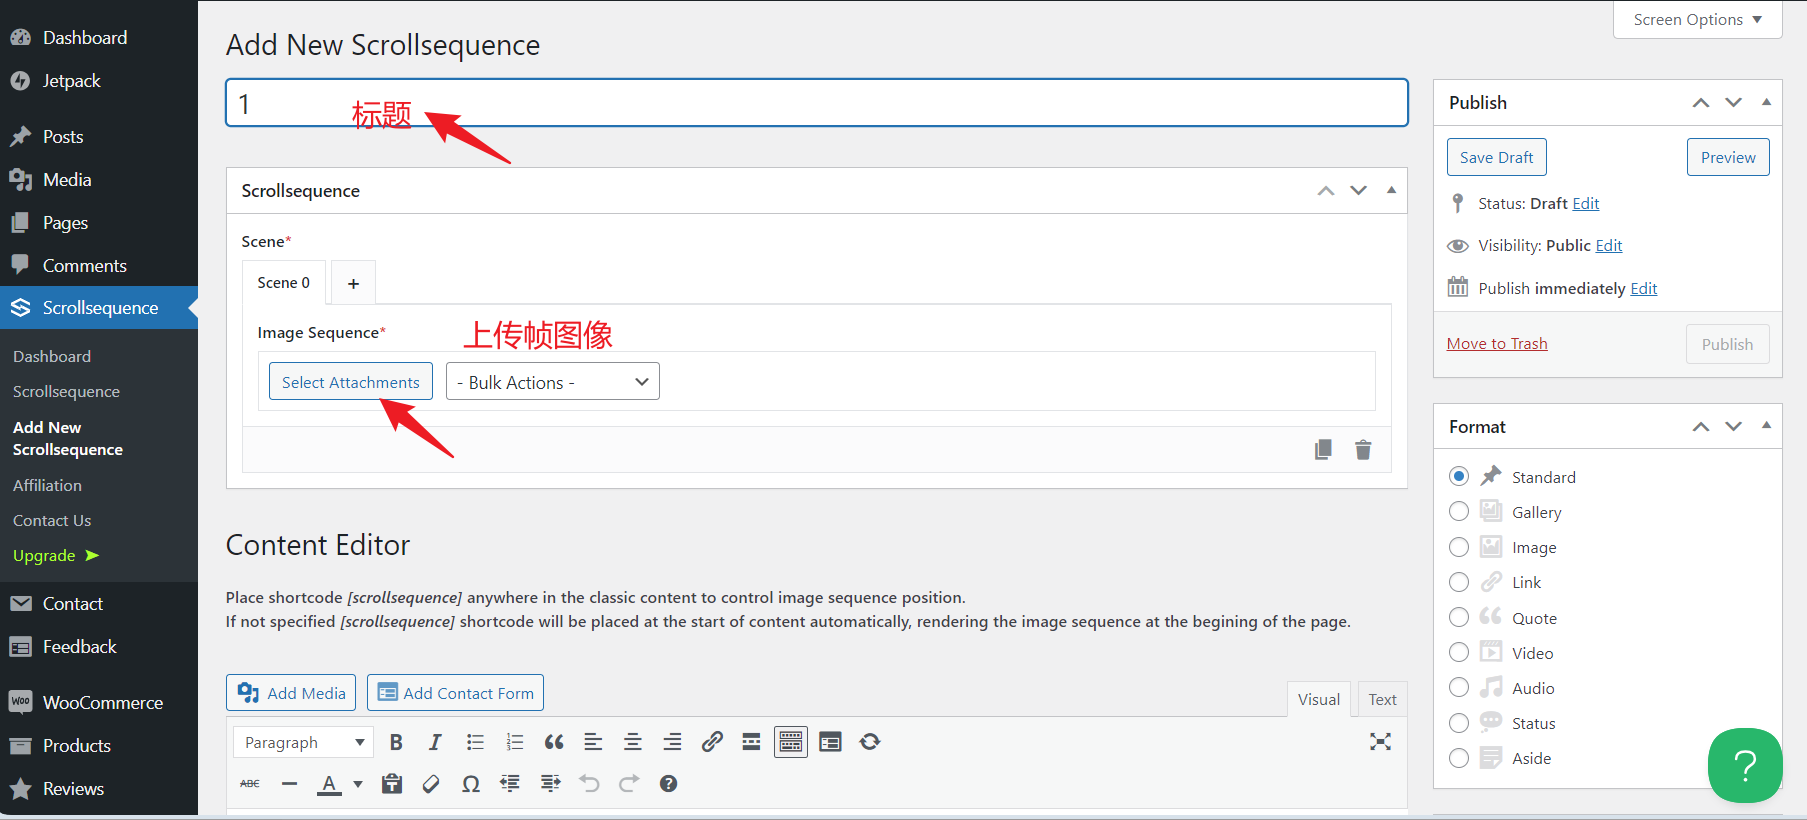
Task: Open the Bulk Actions dropdown
Action: pyautogui.click(x=552, y=382)
